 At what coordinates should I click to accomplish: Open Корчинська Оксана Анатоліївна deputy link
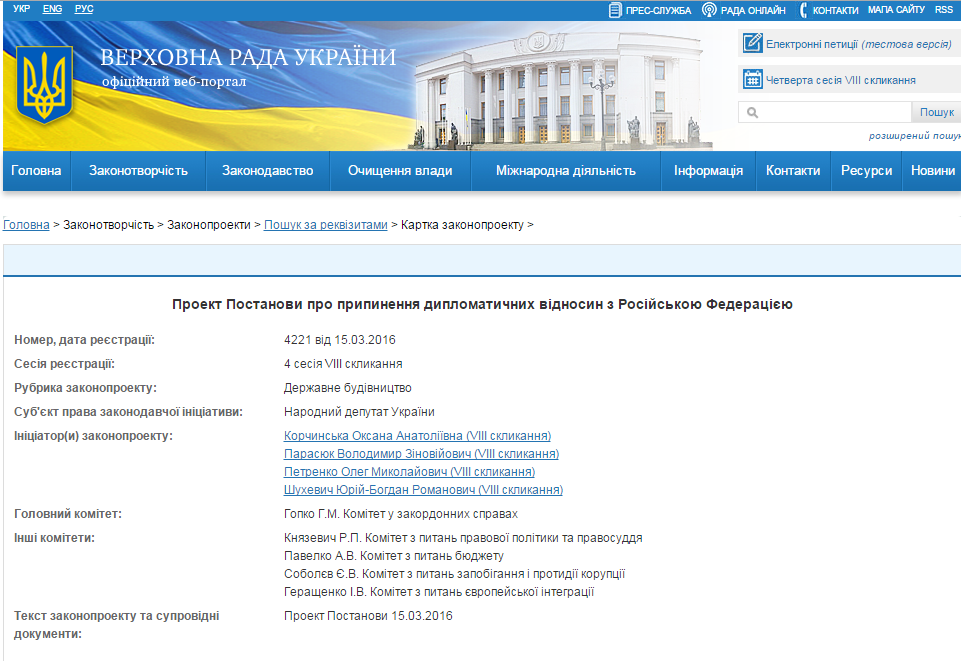417,436
